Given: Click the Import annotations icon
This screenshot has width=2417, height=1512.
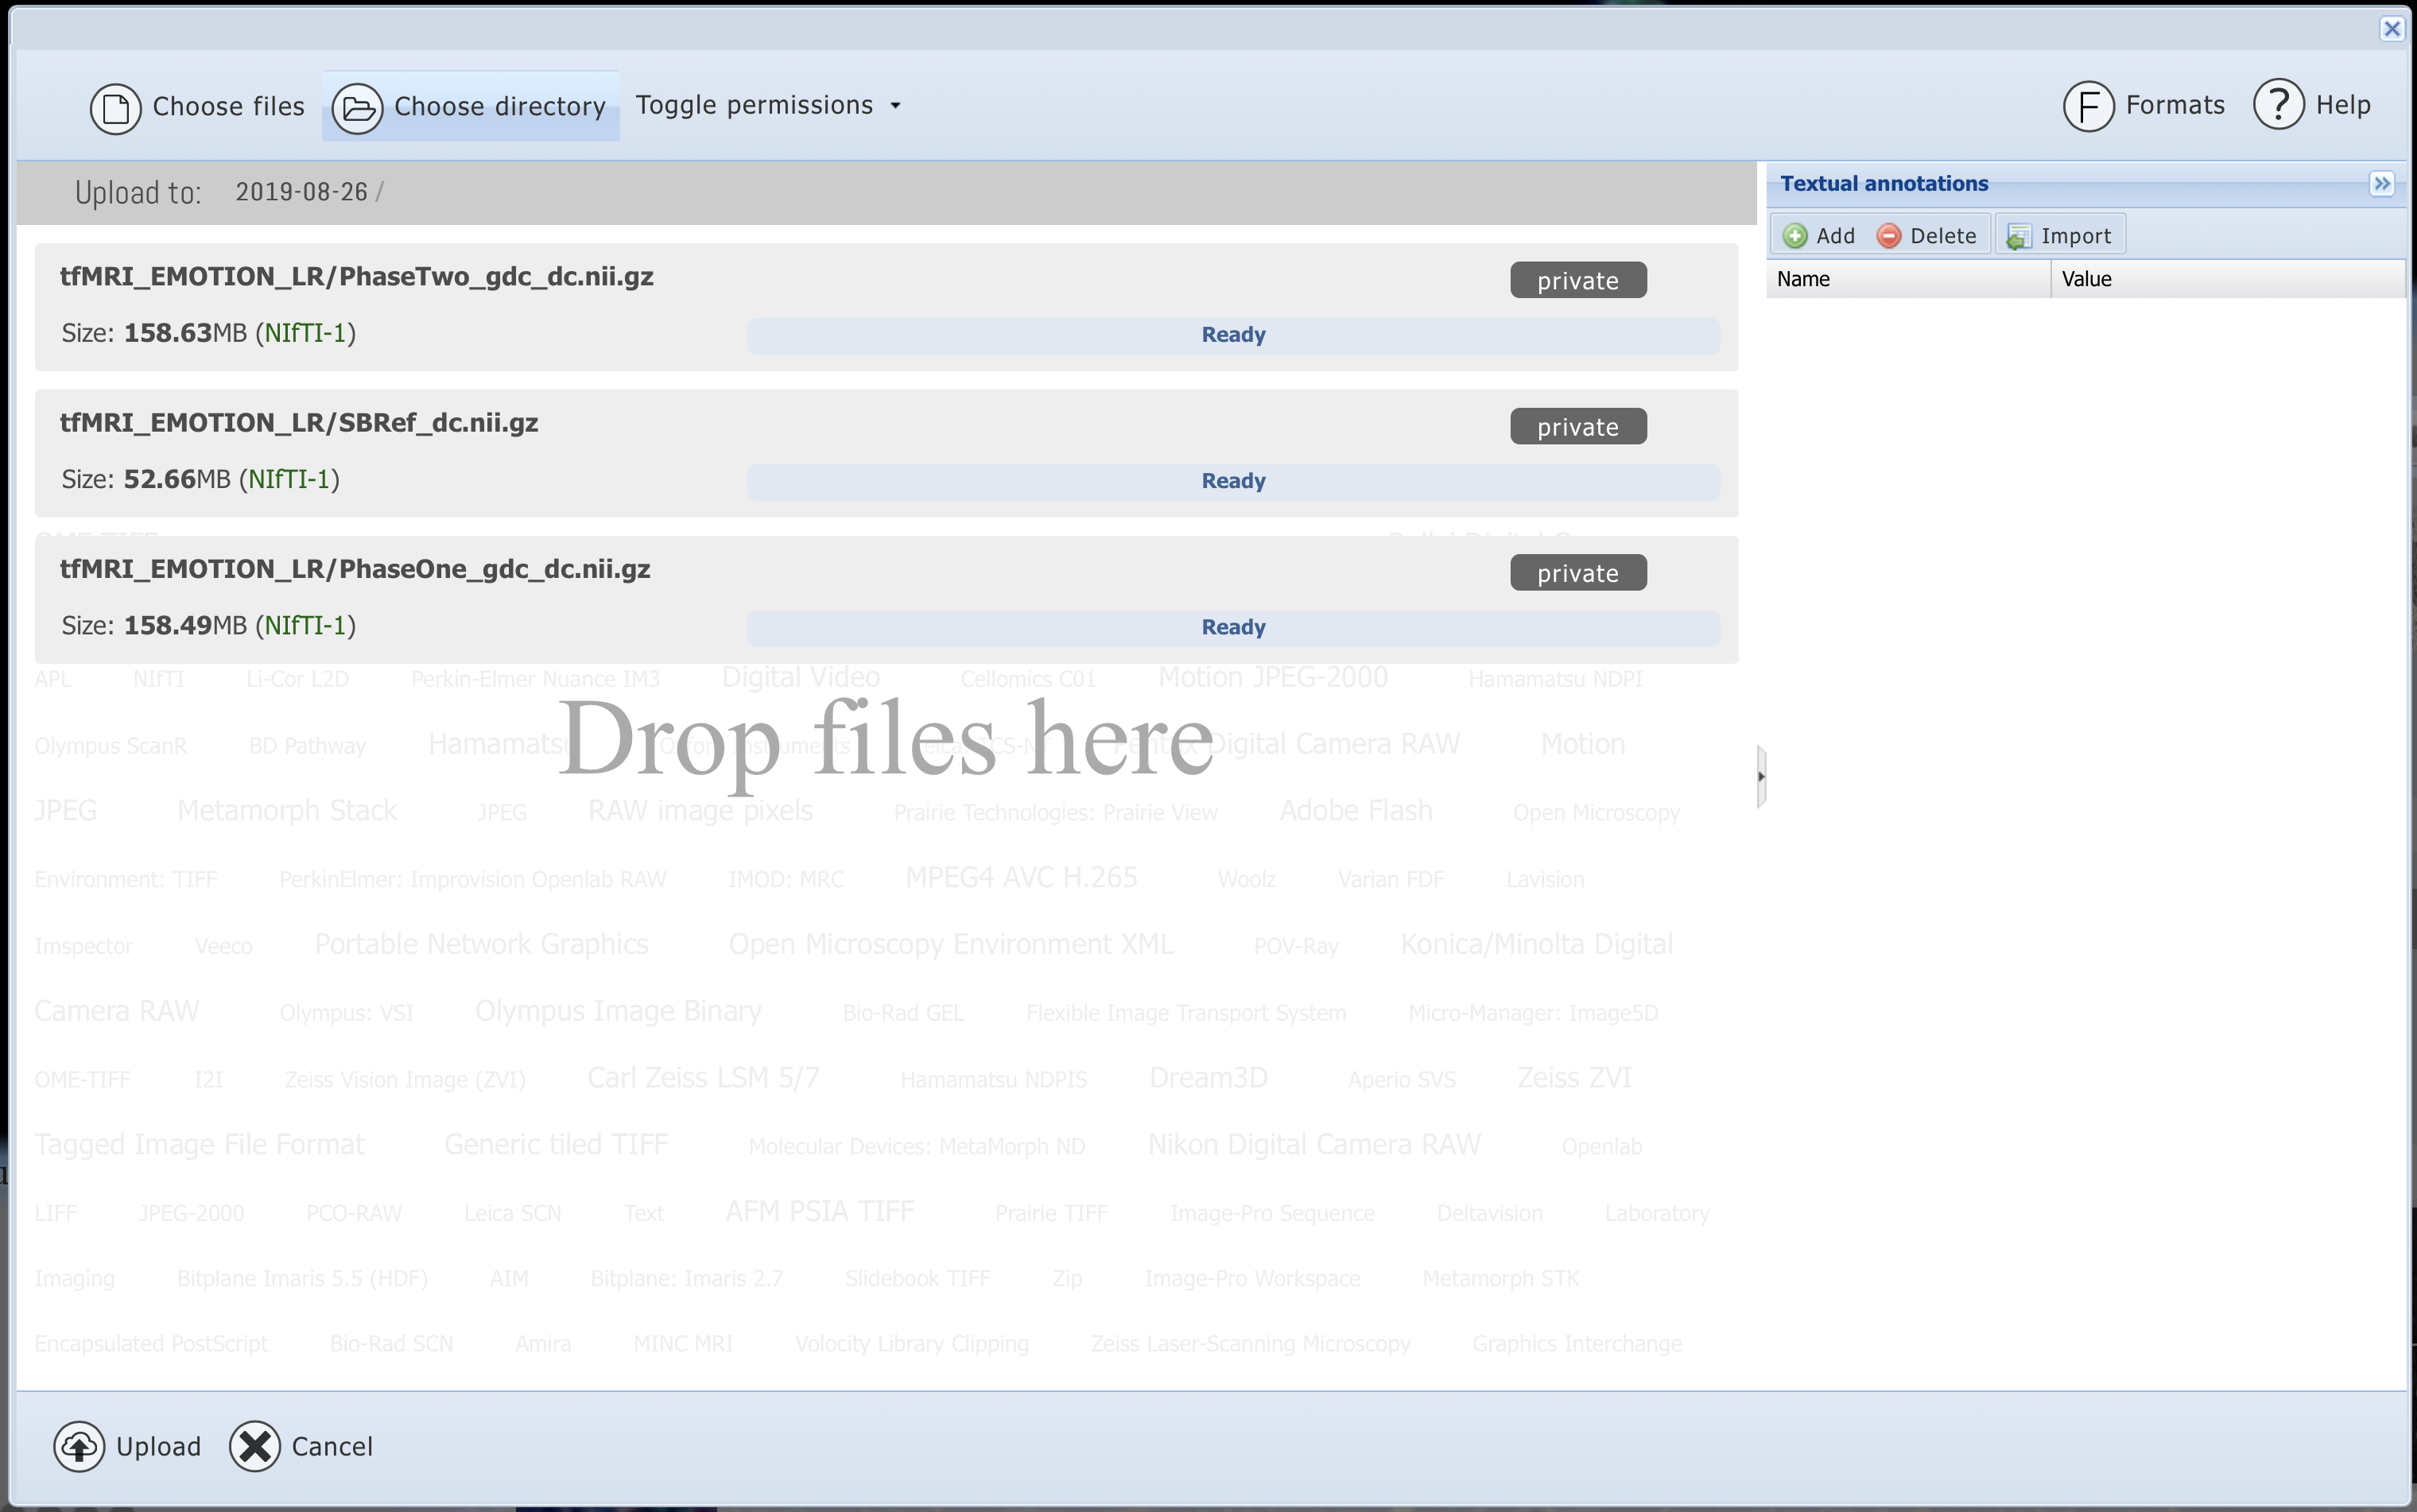Looking at the screenshot, I should pyautogui.click(x=2018, y=236).
